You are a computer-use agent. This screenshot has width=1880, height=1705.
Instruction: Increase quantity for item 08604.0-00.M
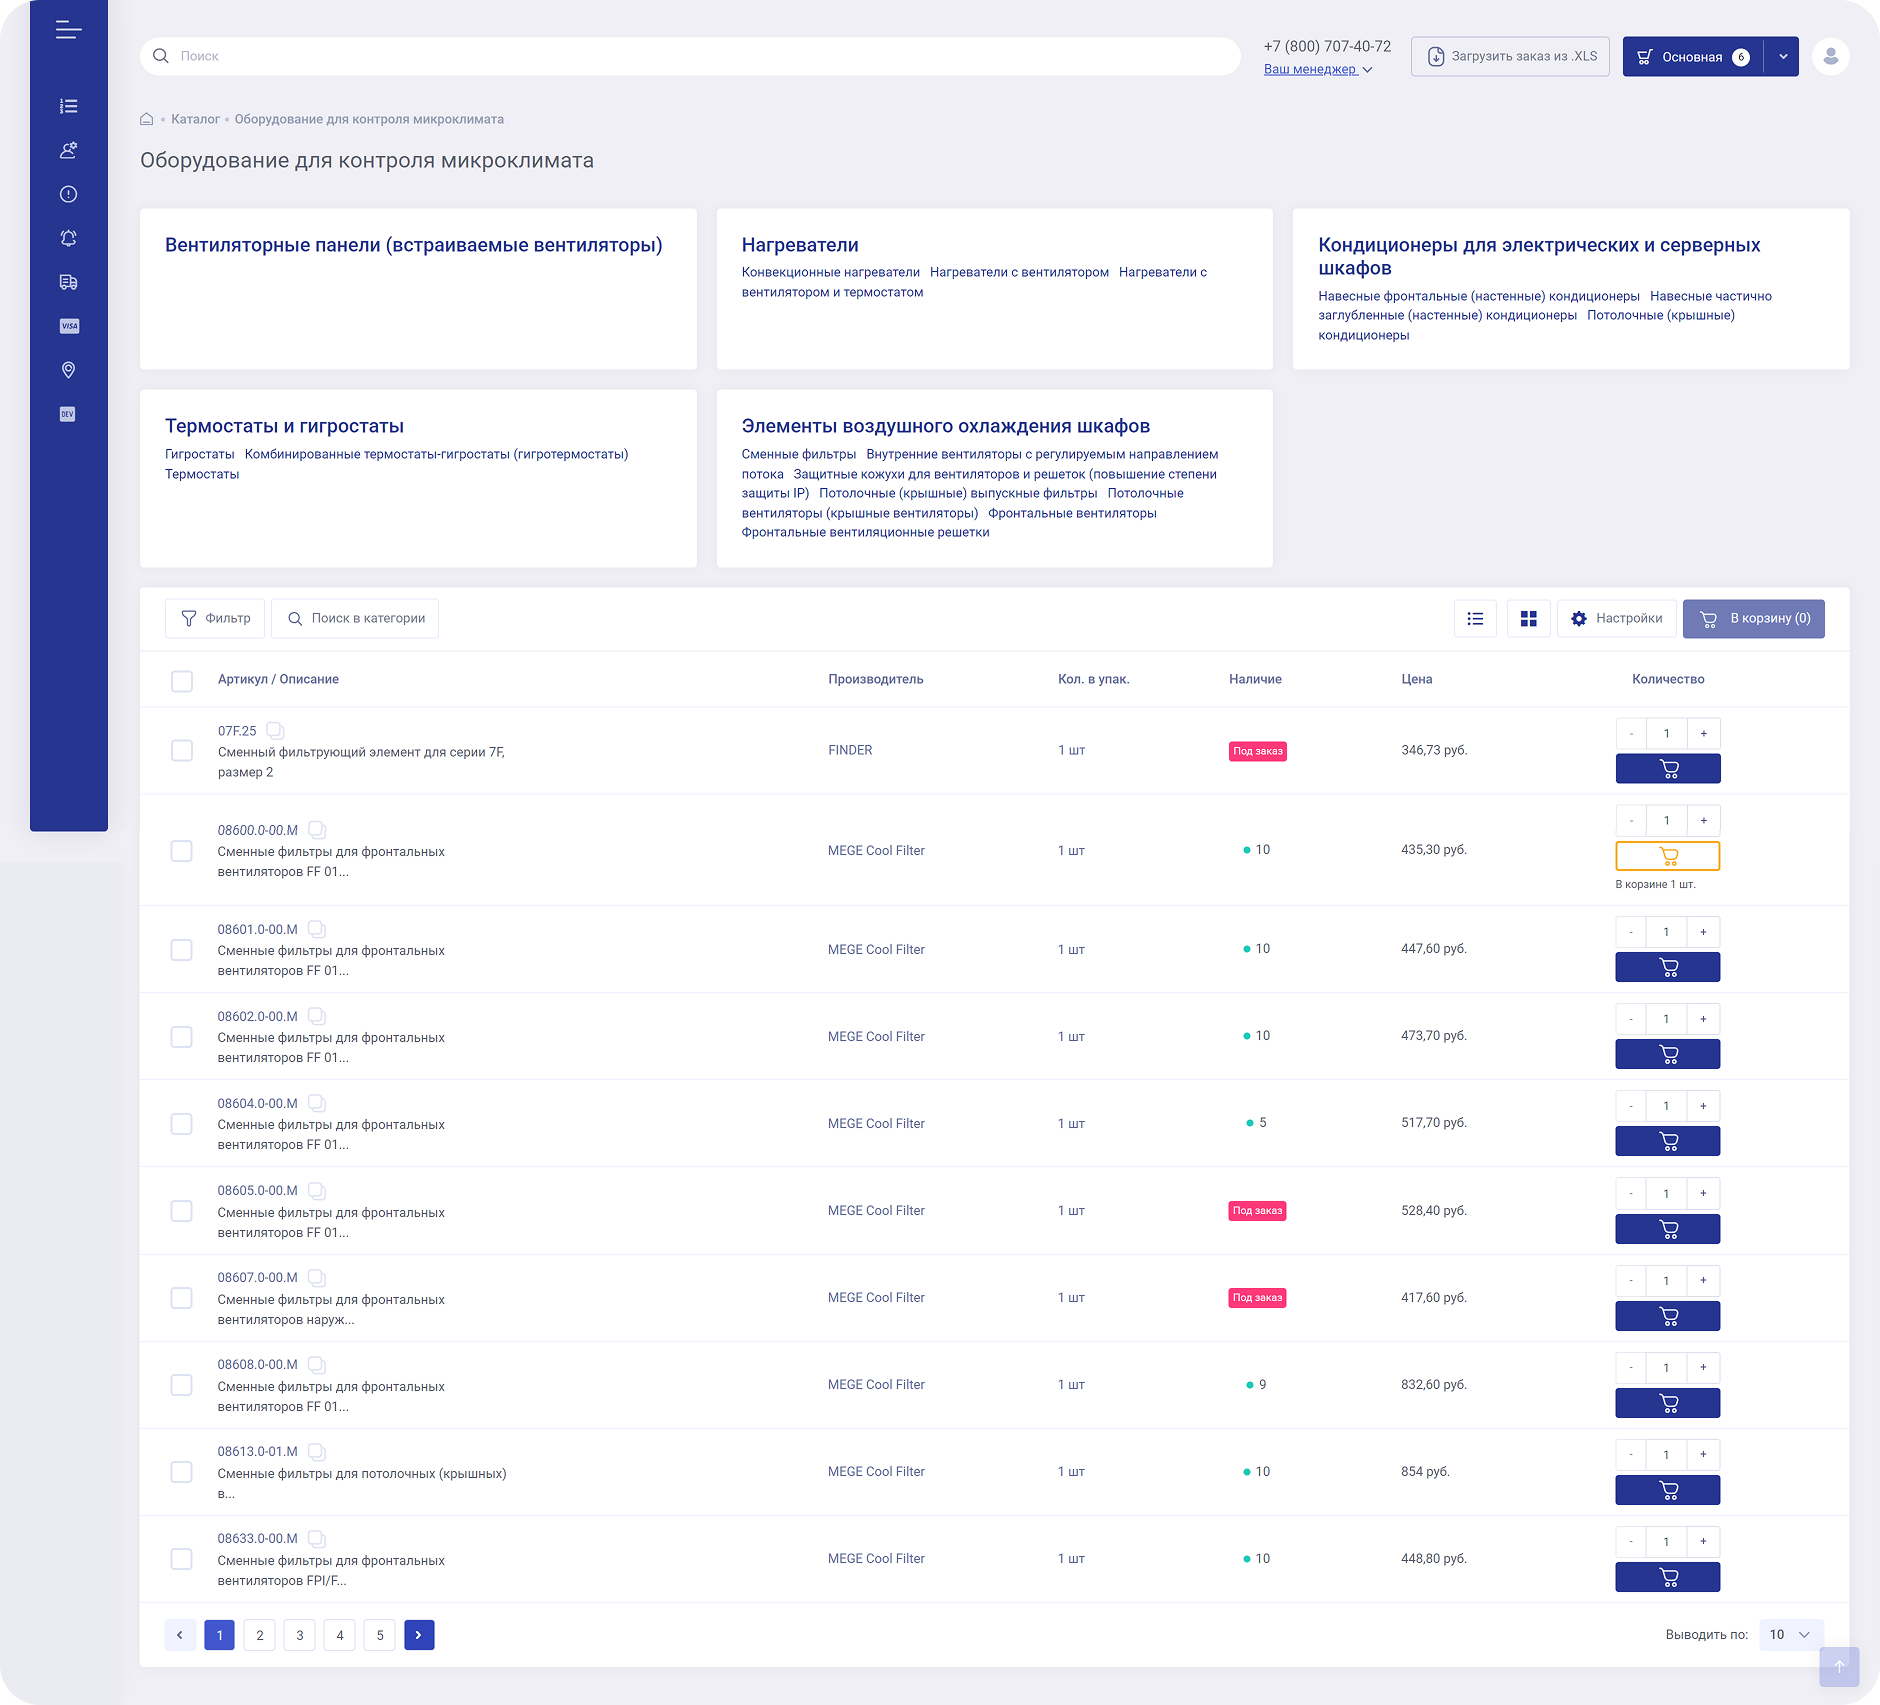(1703, 1106)
